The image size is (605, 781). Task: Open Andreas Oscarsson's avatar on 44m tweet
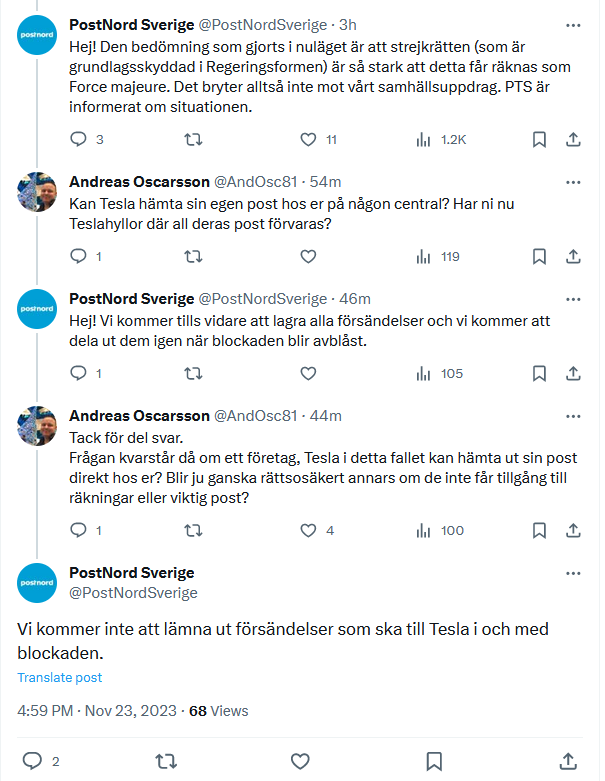37,425
